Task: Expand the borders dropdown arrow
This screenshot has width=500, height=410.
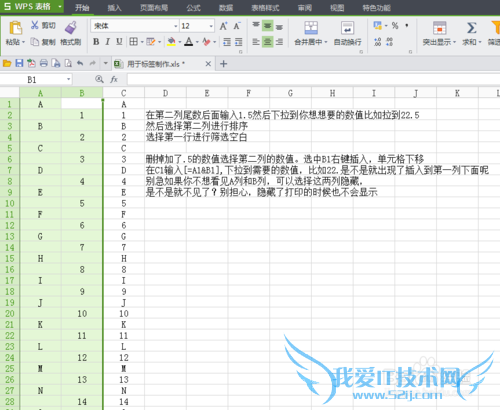Action: point(142,42)
